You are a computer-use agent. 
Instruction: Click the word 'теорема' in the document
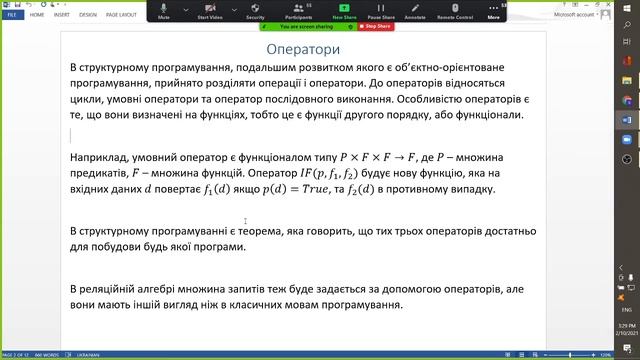pyautogui.click(x=260, y=231)
